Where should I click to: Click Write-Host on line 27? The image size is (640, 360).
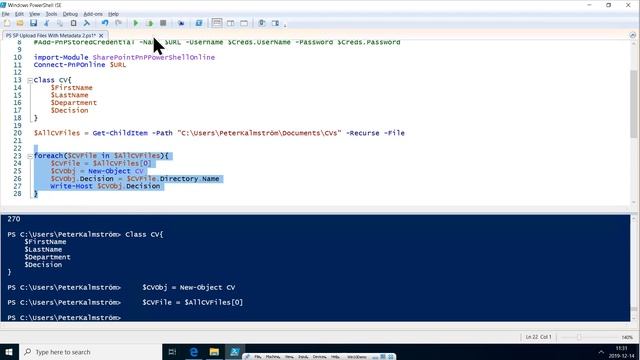coord(71,186)
